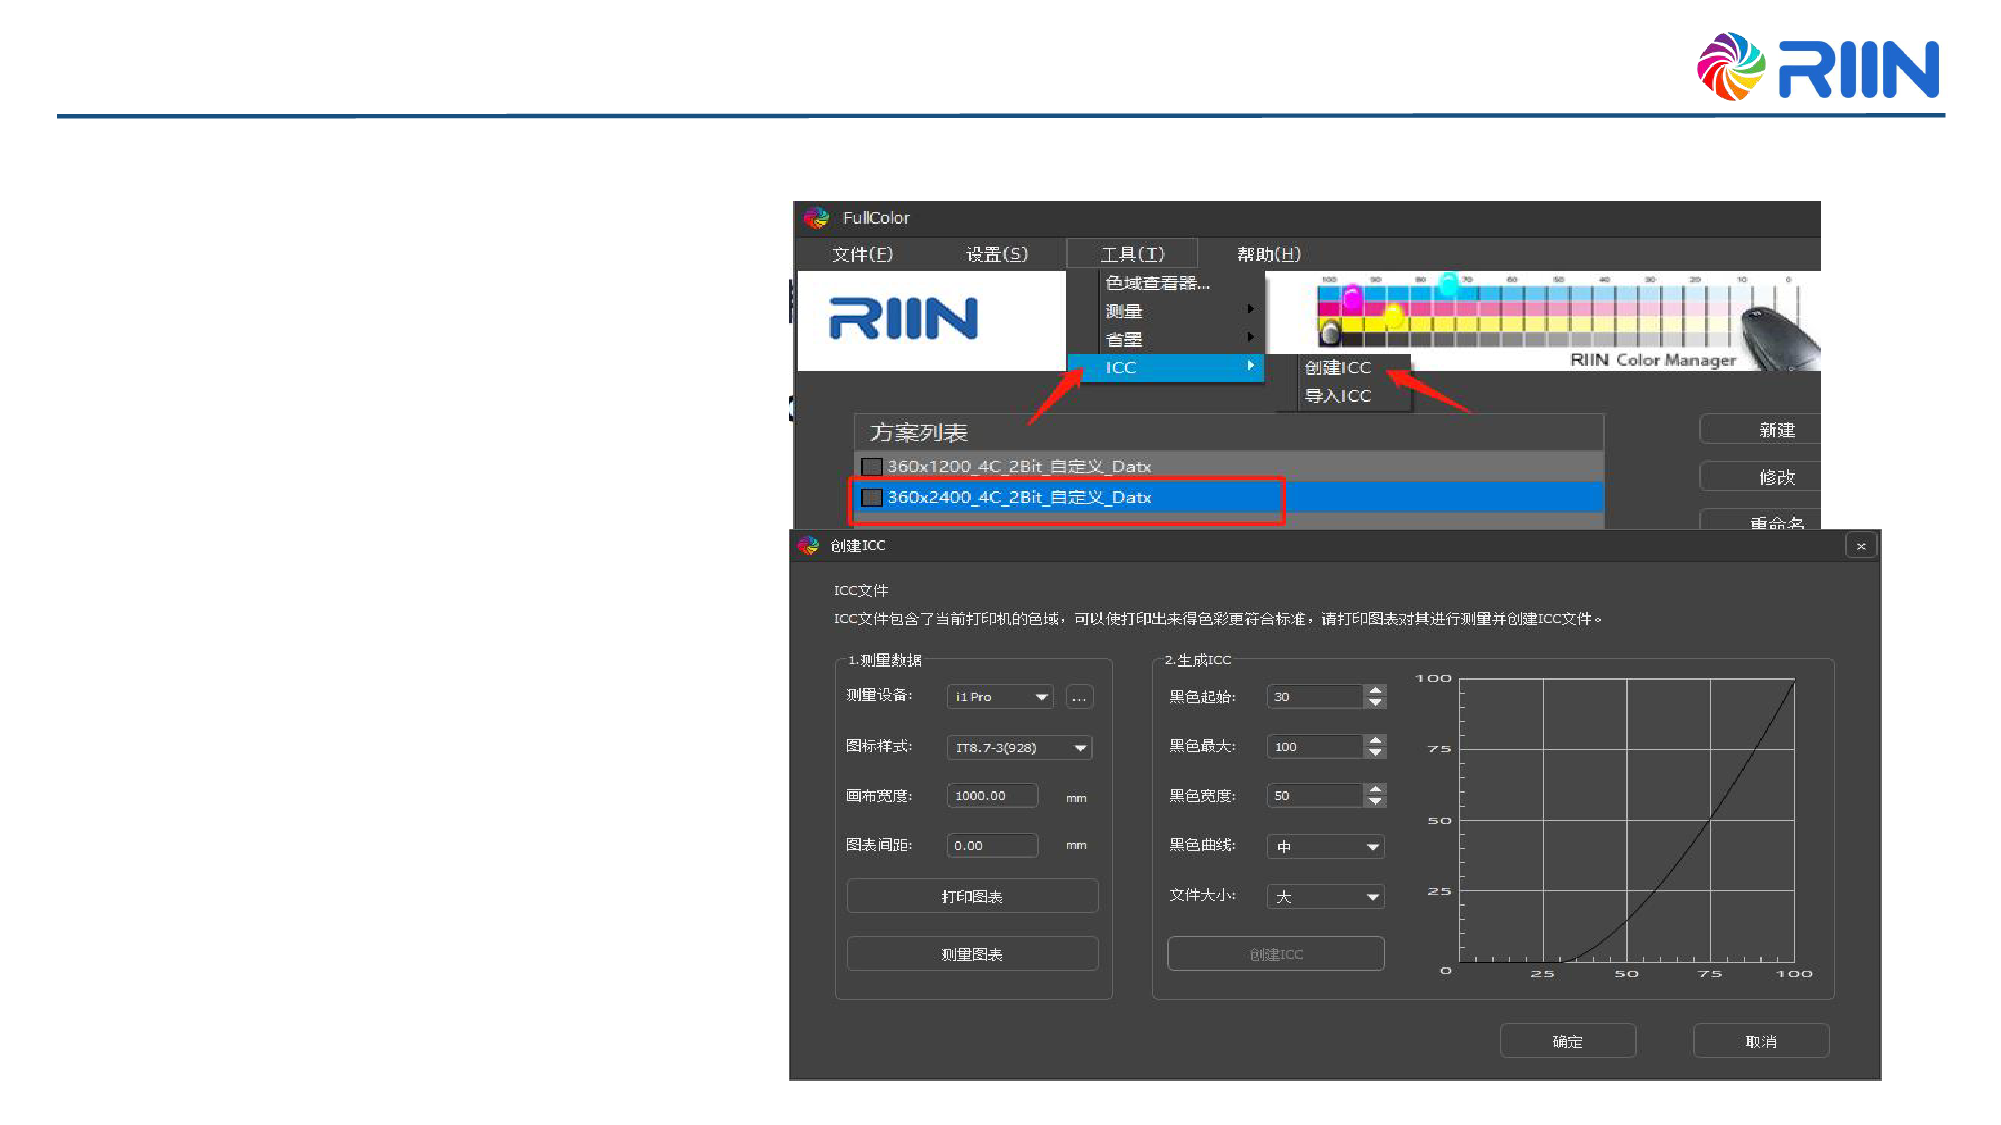Open the 文件(F) menu
Viewport: 2001px width, 1125px height.
pyautogui.click(x=862, y=254)
